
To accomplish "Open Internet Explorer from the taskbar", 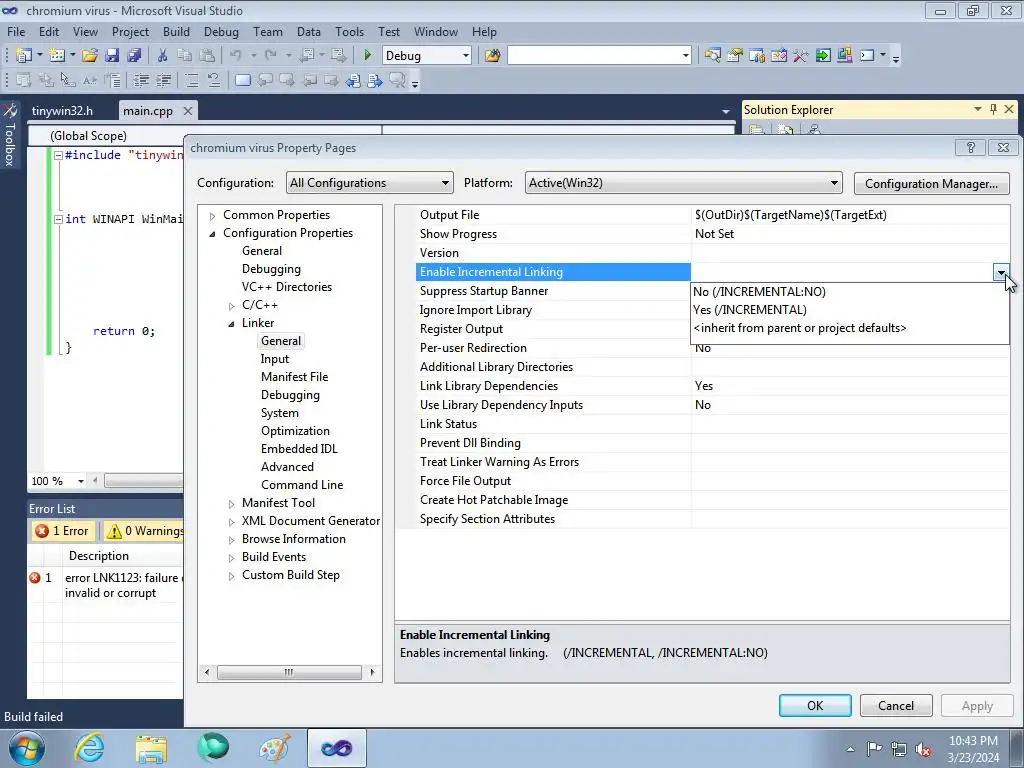I will coord(89,748).
